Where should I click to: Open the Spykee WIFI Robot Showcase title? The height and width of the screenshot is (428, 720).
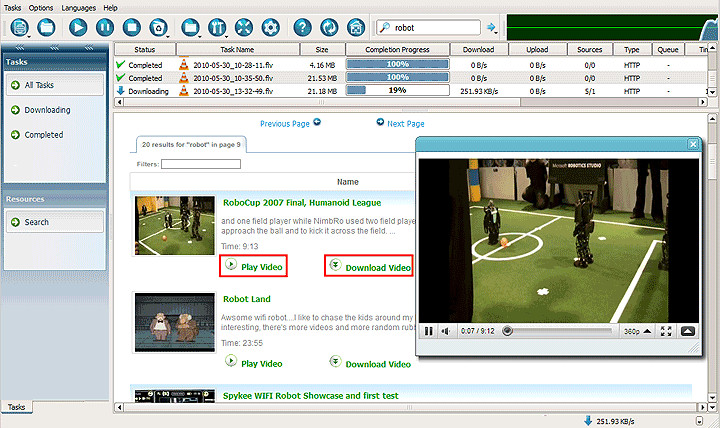[x=310, y=395]
